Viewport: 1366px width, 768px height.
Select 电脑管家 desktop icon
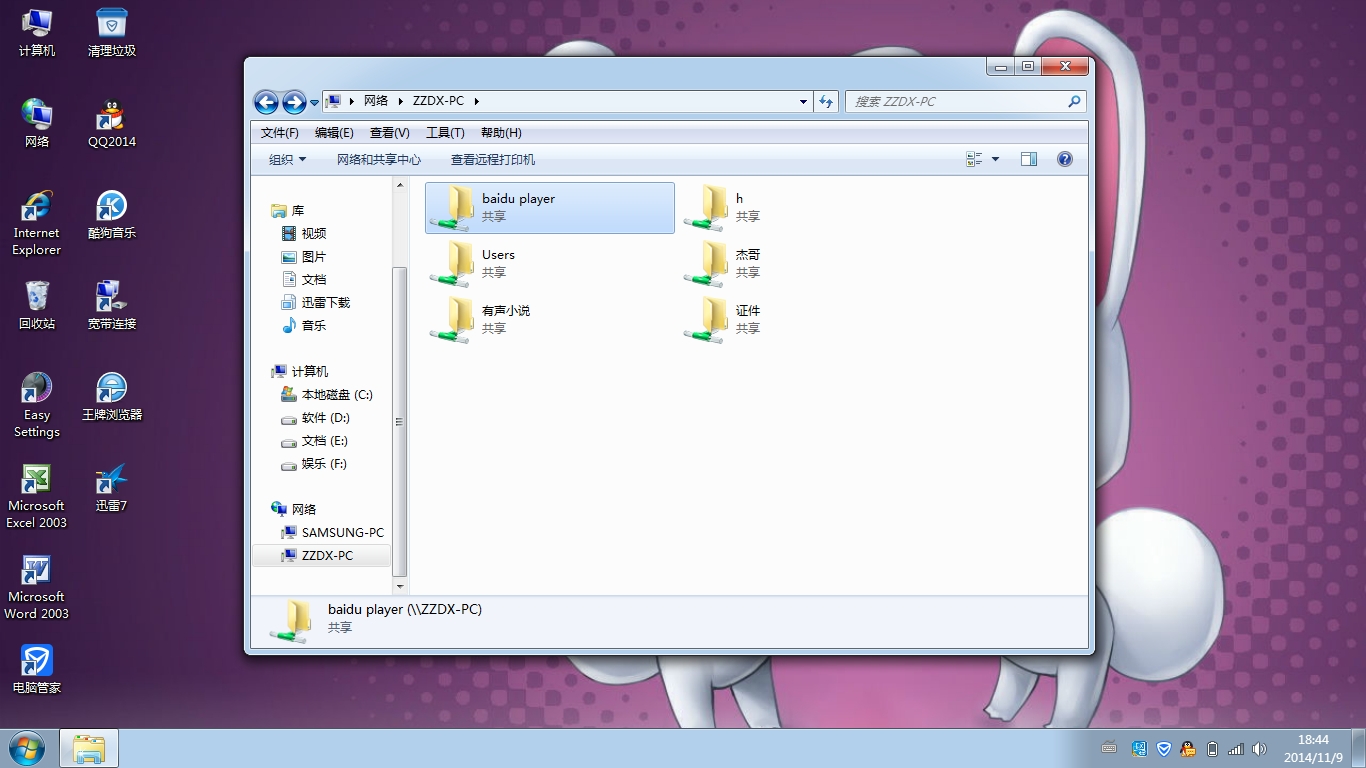[37, 670]
